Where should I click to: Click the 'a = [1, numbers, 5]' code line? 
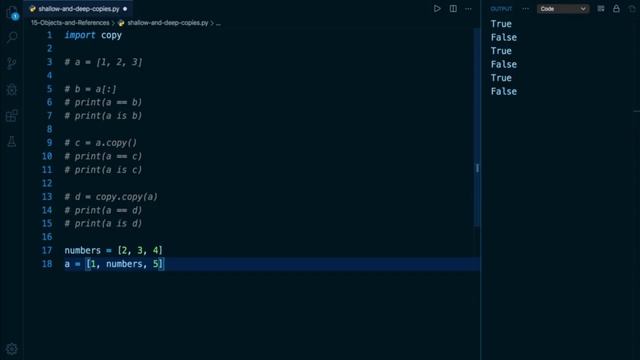coord(114,264)
